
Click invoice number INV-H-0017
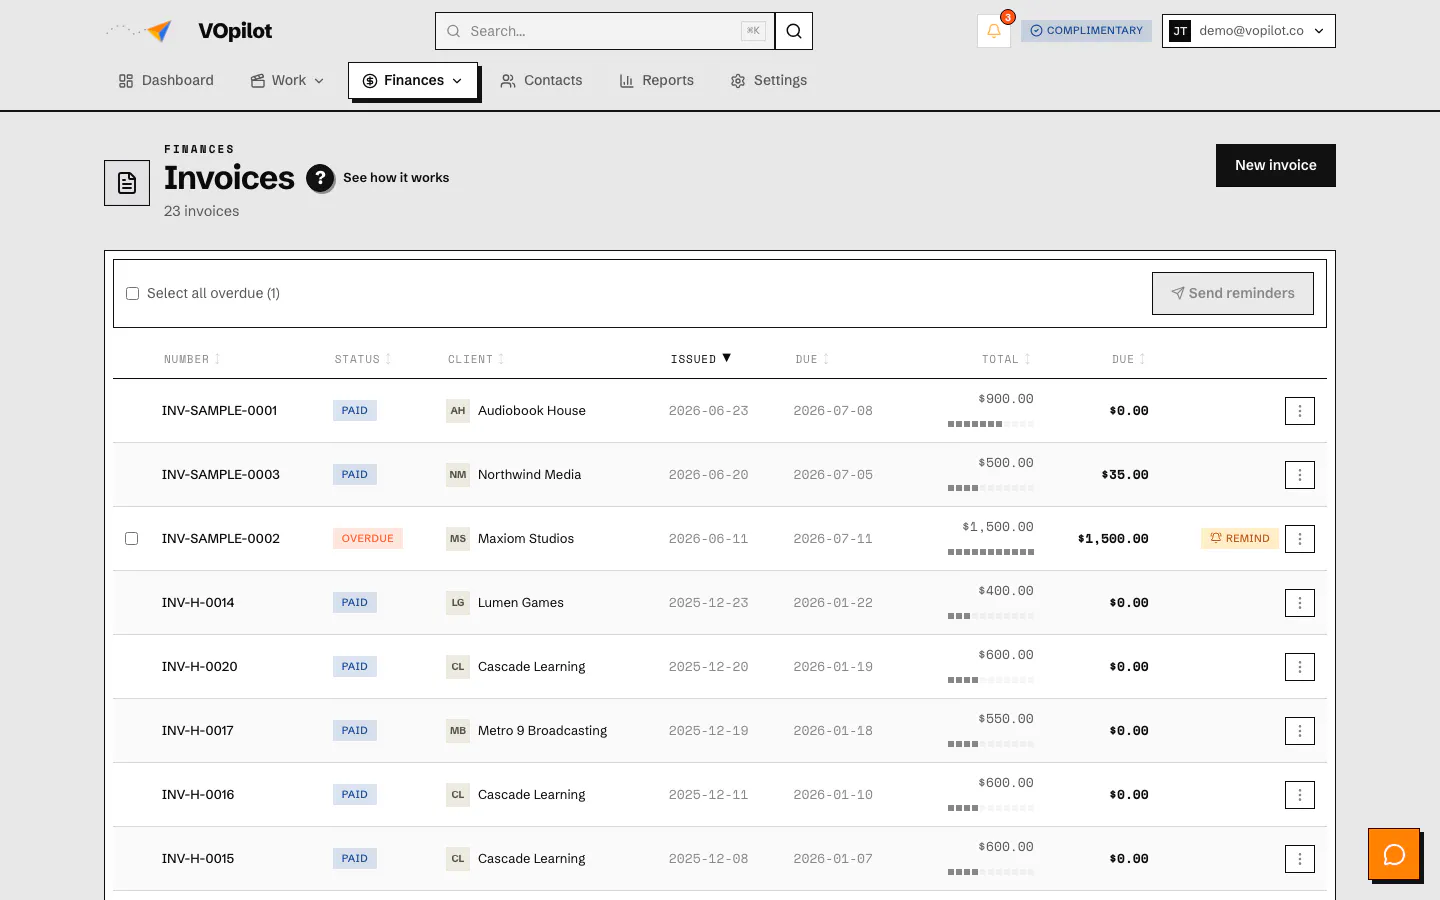[198, 731]
